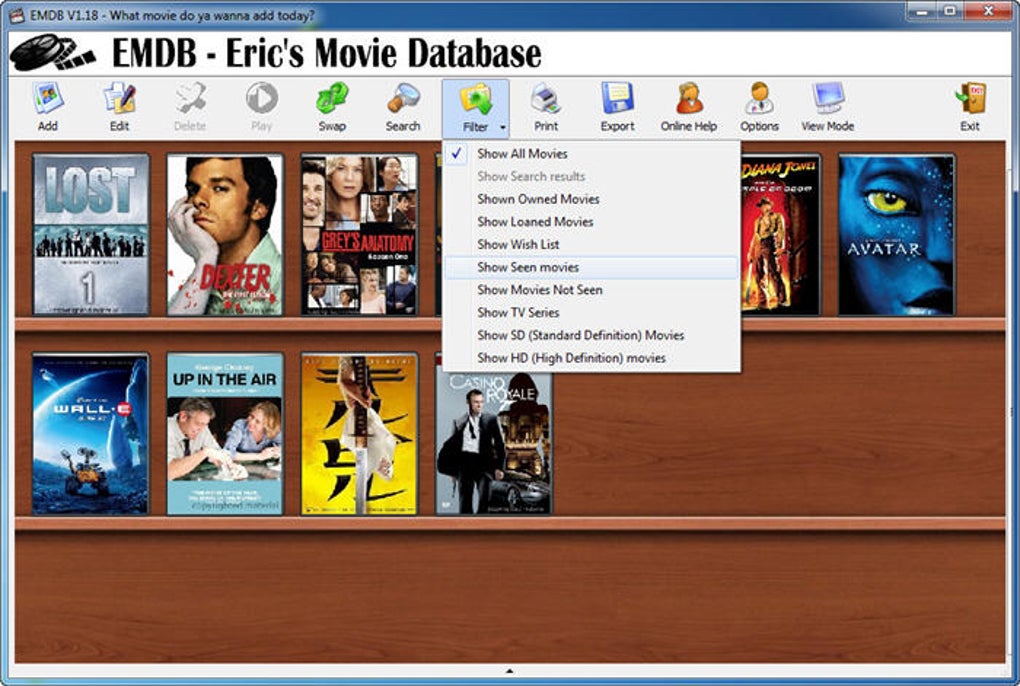Click the Add movie toolbar icon
This screenshot has width=1020, height=686.
[47, 107]
